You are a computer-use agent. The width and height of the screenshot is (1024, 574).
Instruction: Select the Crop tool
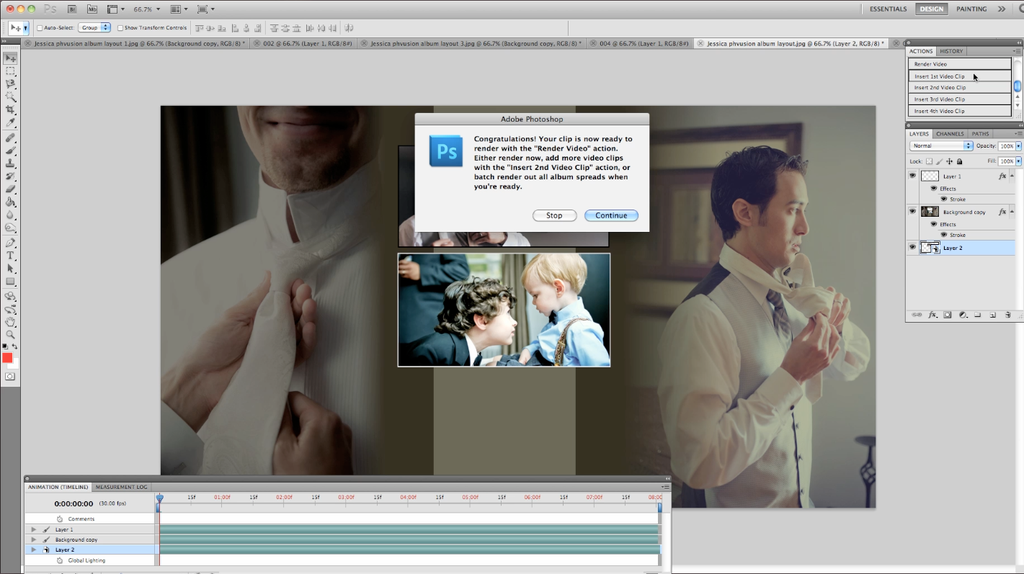pyautogui.click(x=10, y=110)
